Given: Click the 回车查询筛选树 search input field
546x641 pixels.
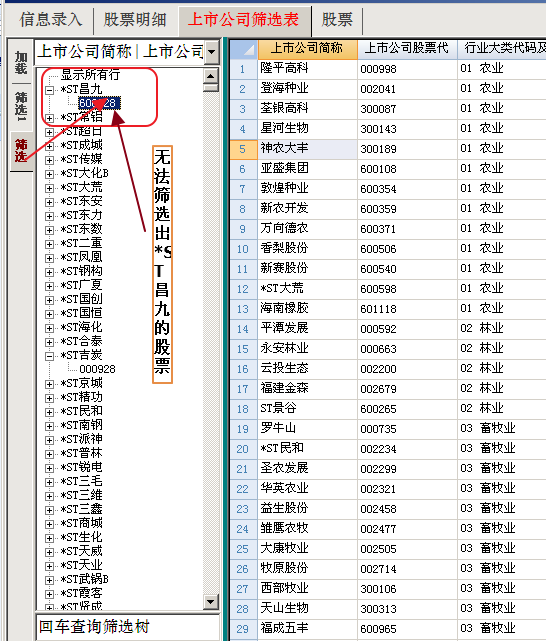Looking at the screenshot, I should (x=128, y=627).
